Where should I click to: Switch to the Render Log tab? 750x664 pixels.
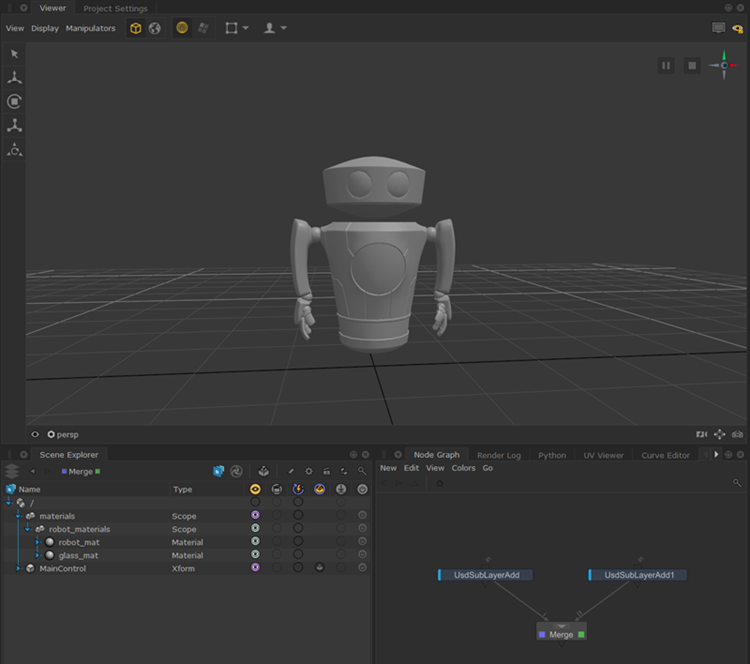[x=498, y=455]
